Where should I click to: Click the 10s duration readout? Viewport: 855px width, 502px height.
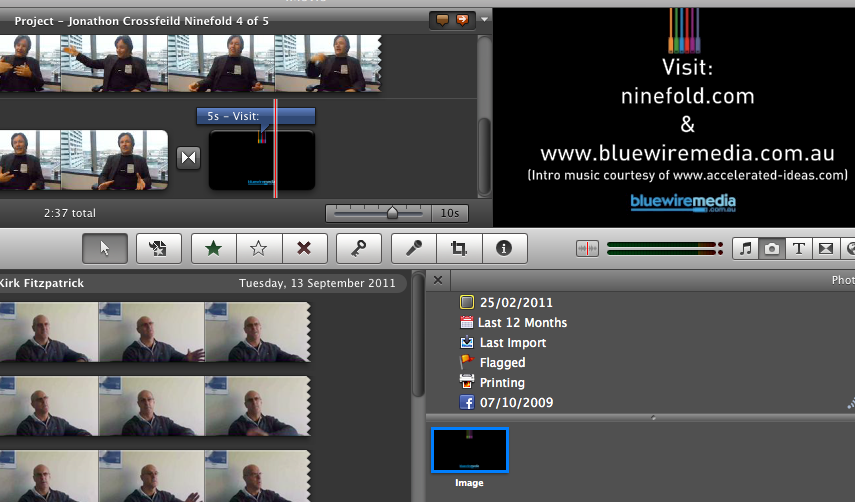450,213
